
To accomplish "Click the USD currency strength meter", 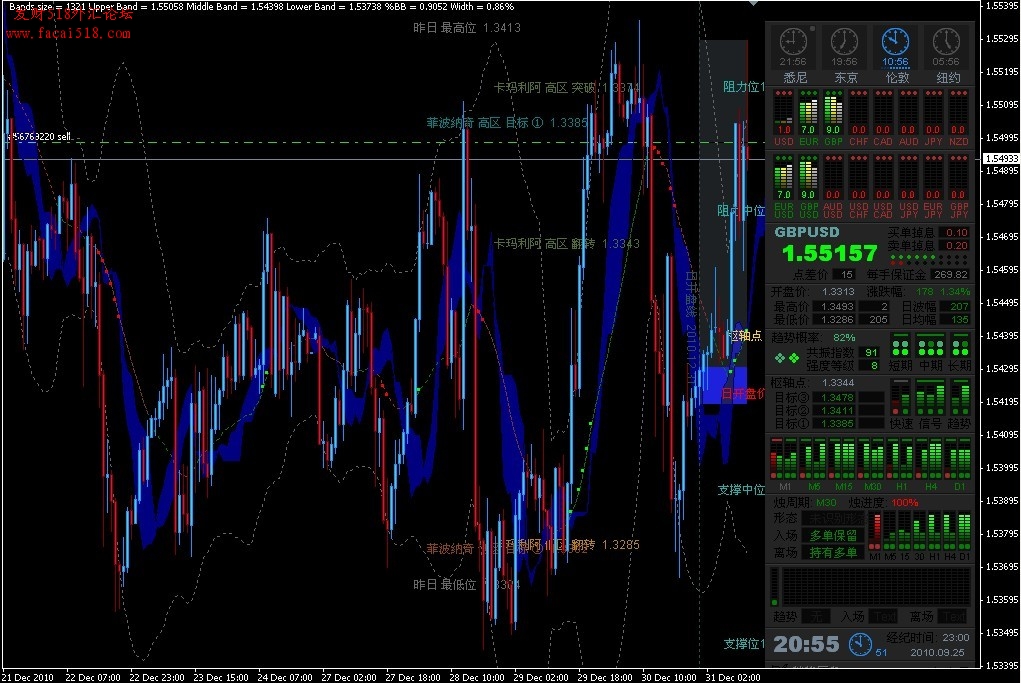I will pos(783,112).
